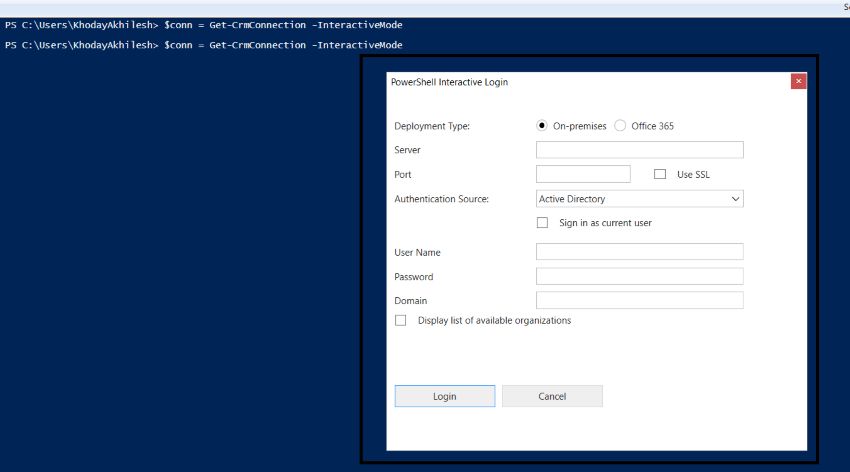The width and height of the screenshot is (850, 472).
Task: Focus the Domain field
Action: point(640,300)
